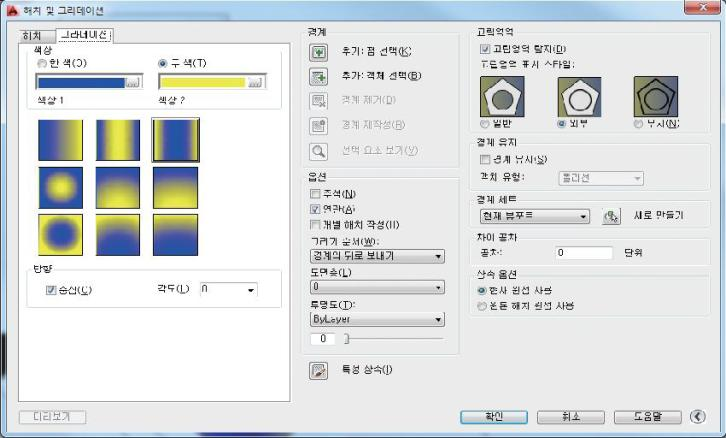Toggle the 연관(A) associative checkbox

pos(316,209)
